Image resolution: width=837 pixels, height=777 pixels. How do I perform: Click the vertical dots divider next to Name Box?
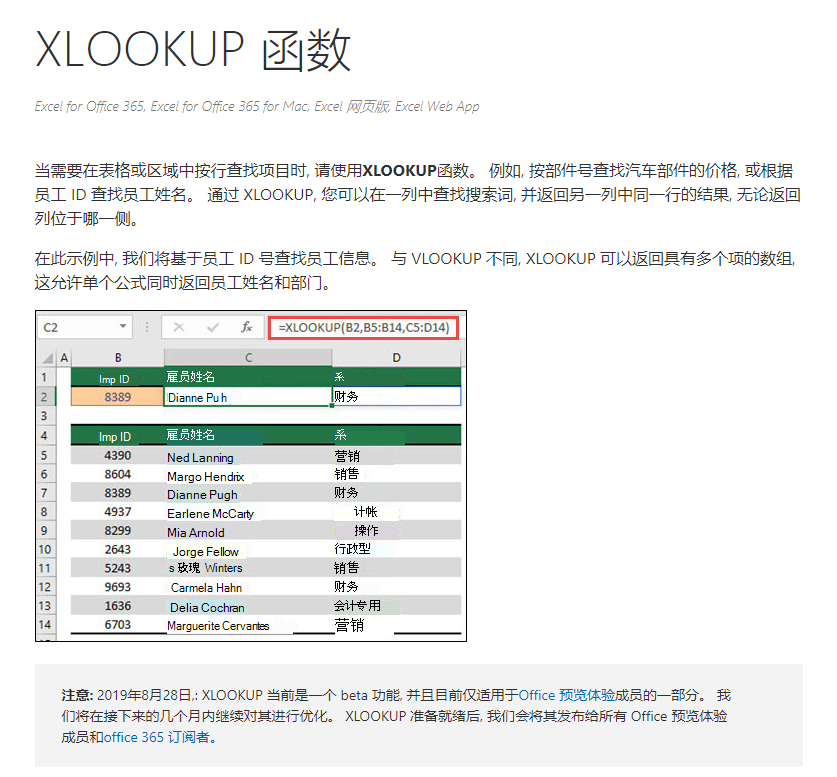tap(147, 326)
